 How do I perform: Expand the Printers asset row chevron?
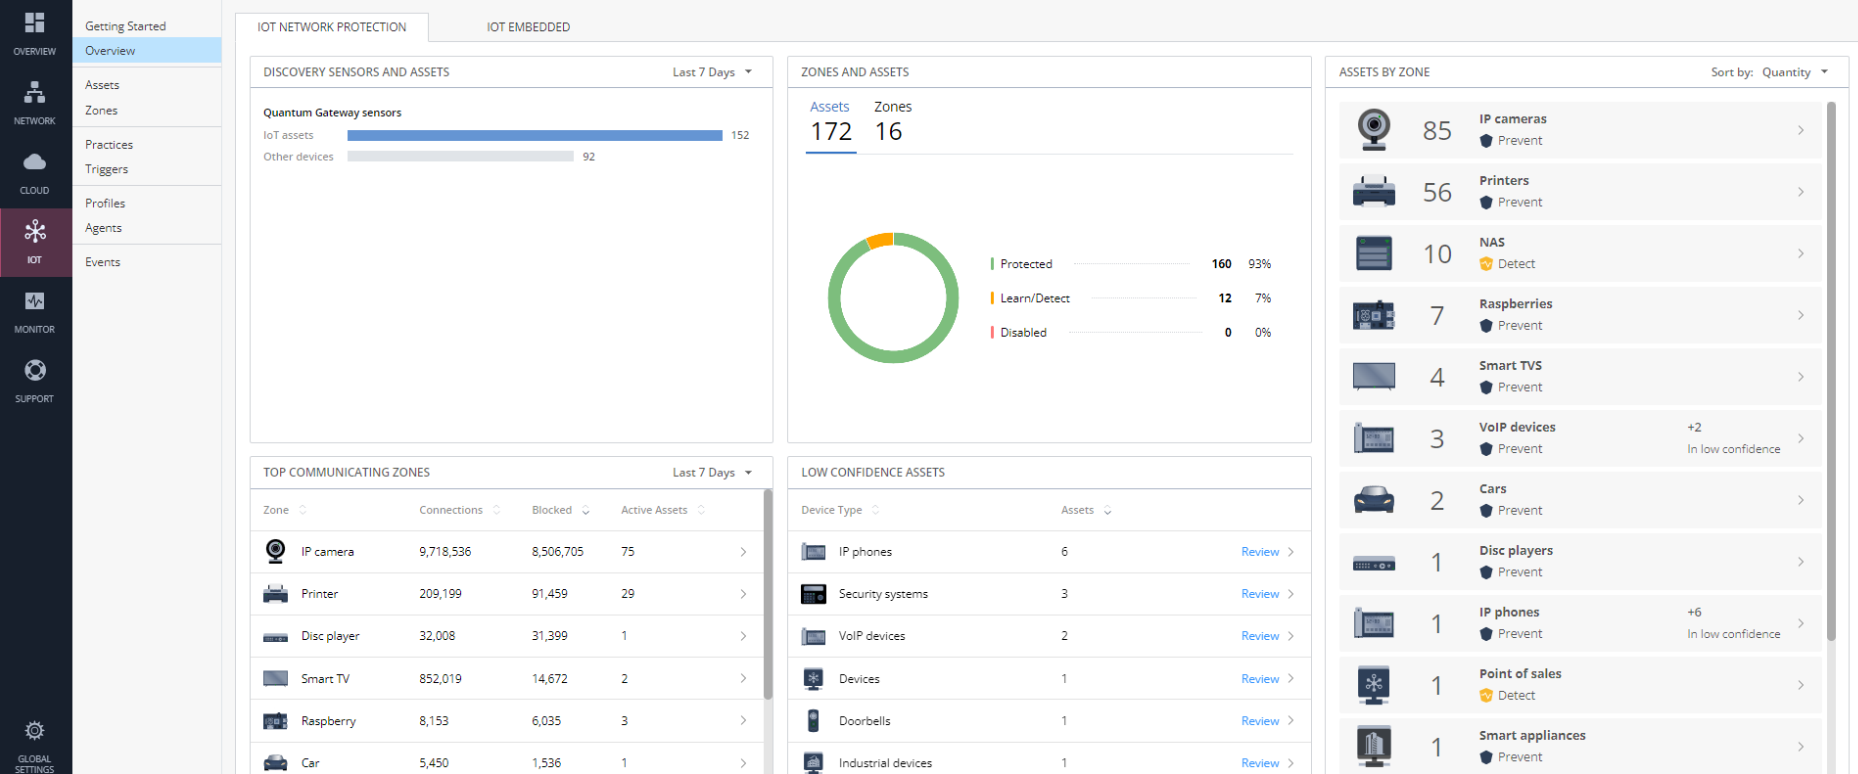(1801, 192)
